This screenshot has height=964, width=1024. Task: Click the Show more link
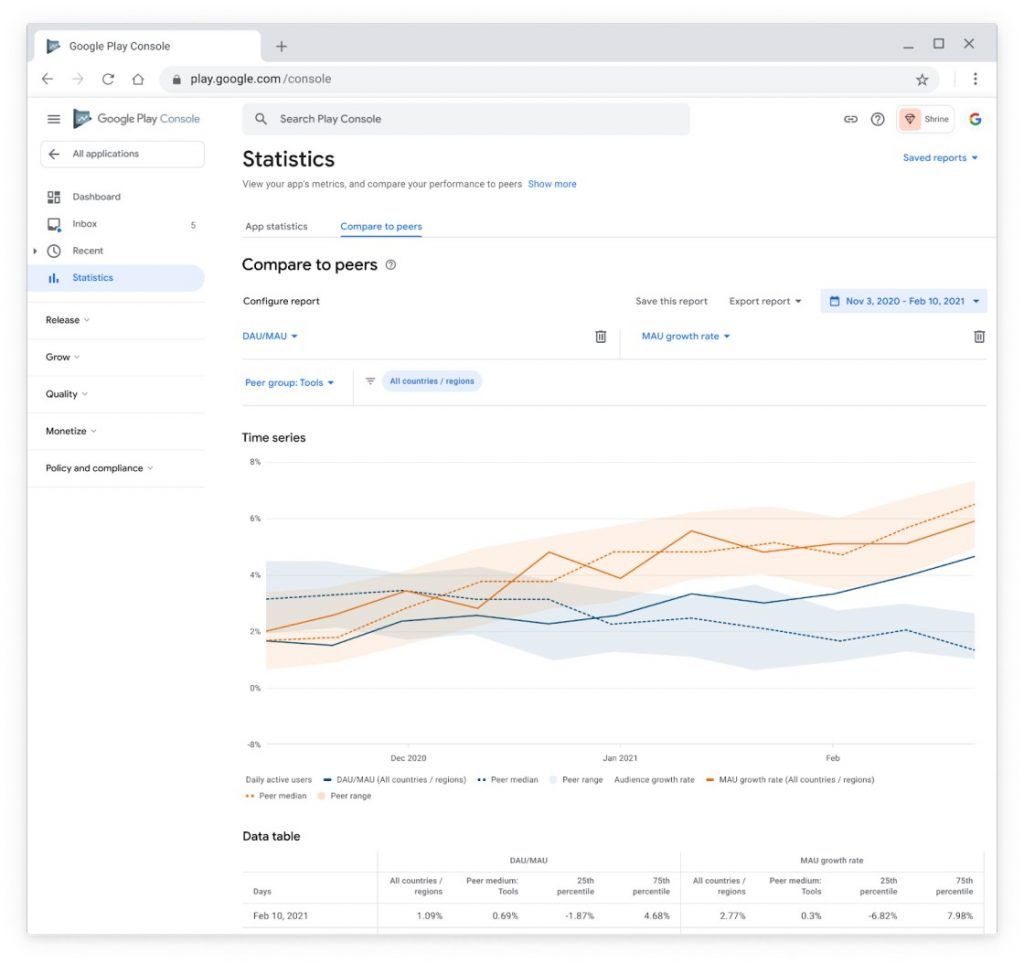552,184
